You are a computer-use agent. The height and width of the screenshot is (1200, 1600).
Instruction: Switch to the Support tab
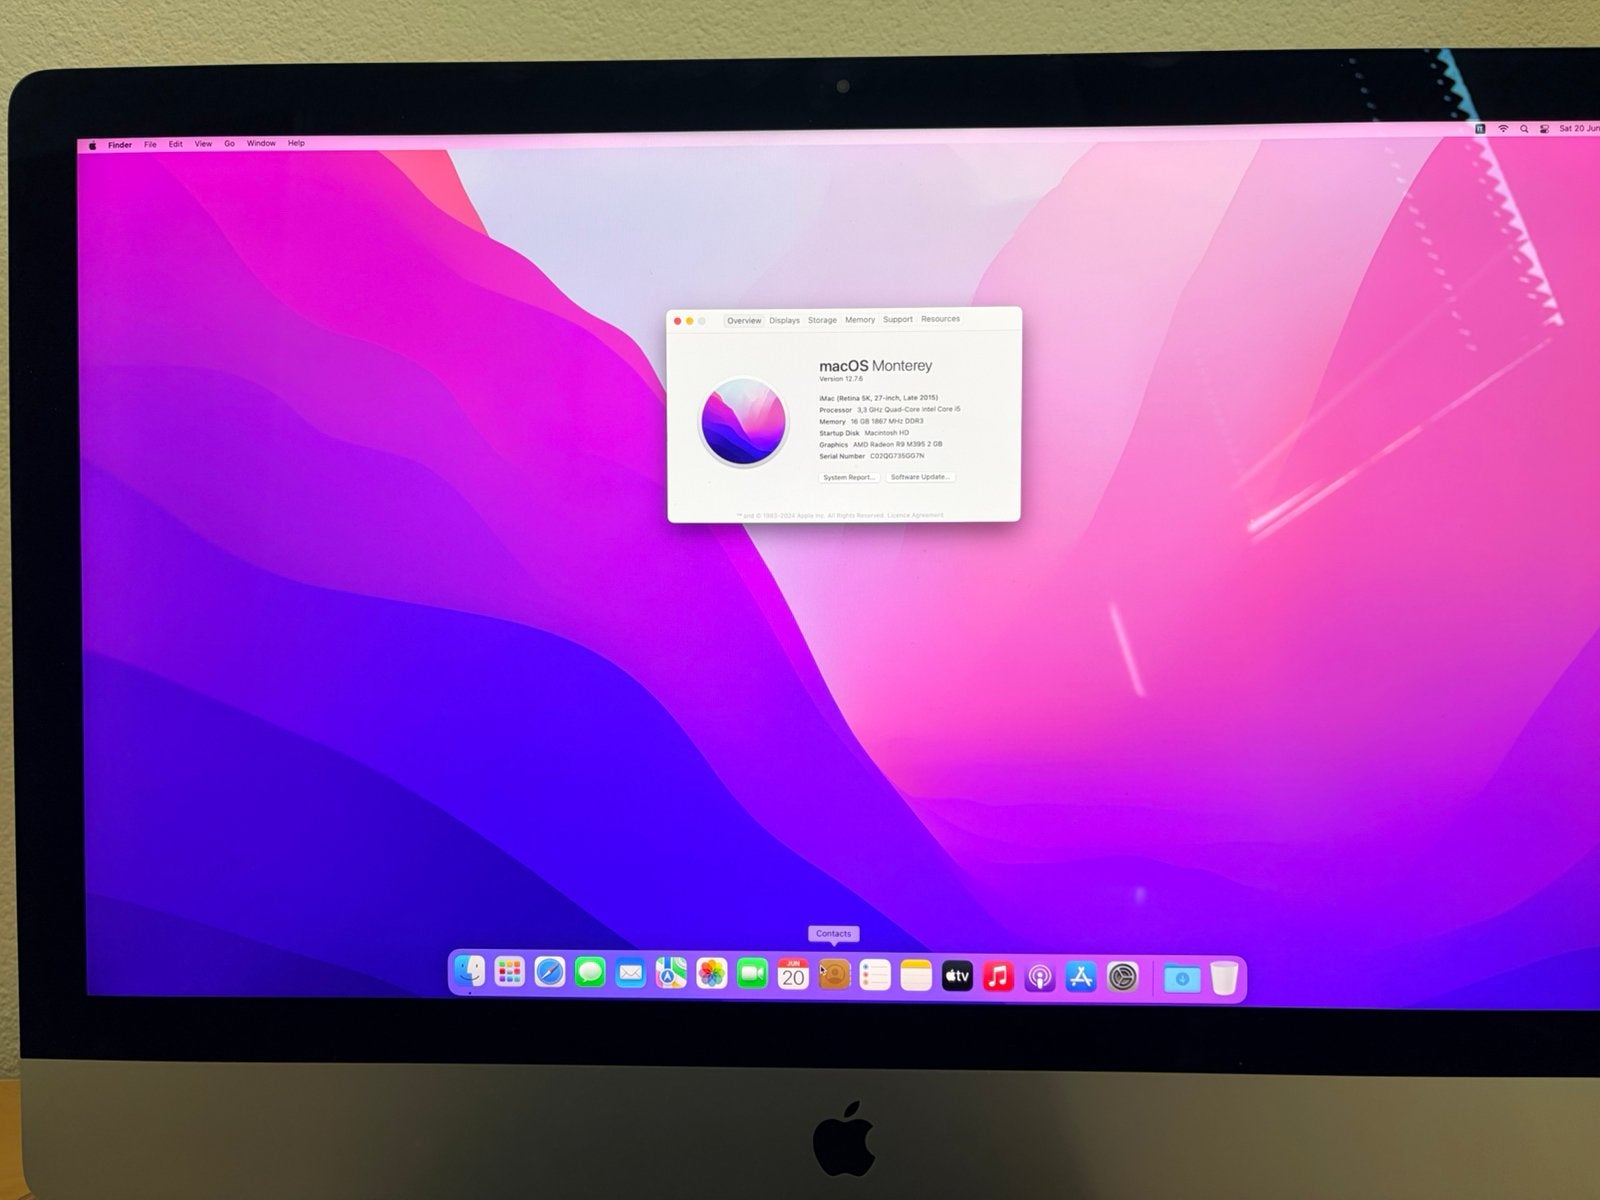pos(898,319)
